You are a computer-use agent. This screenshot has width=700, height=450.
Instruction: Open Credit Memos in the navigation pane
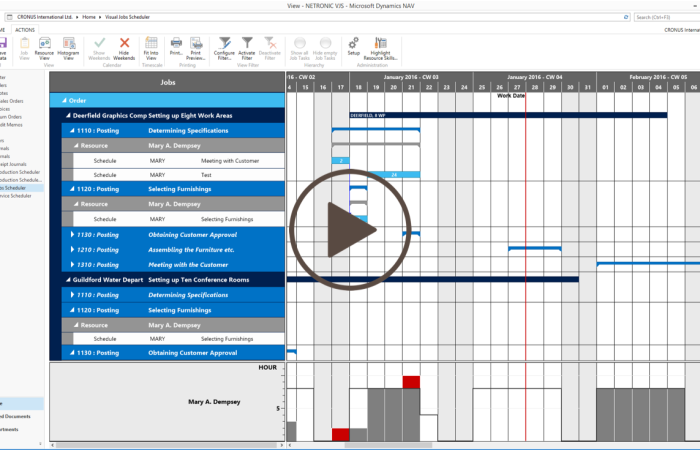coord(11,125)
